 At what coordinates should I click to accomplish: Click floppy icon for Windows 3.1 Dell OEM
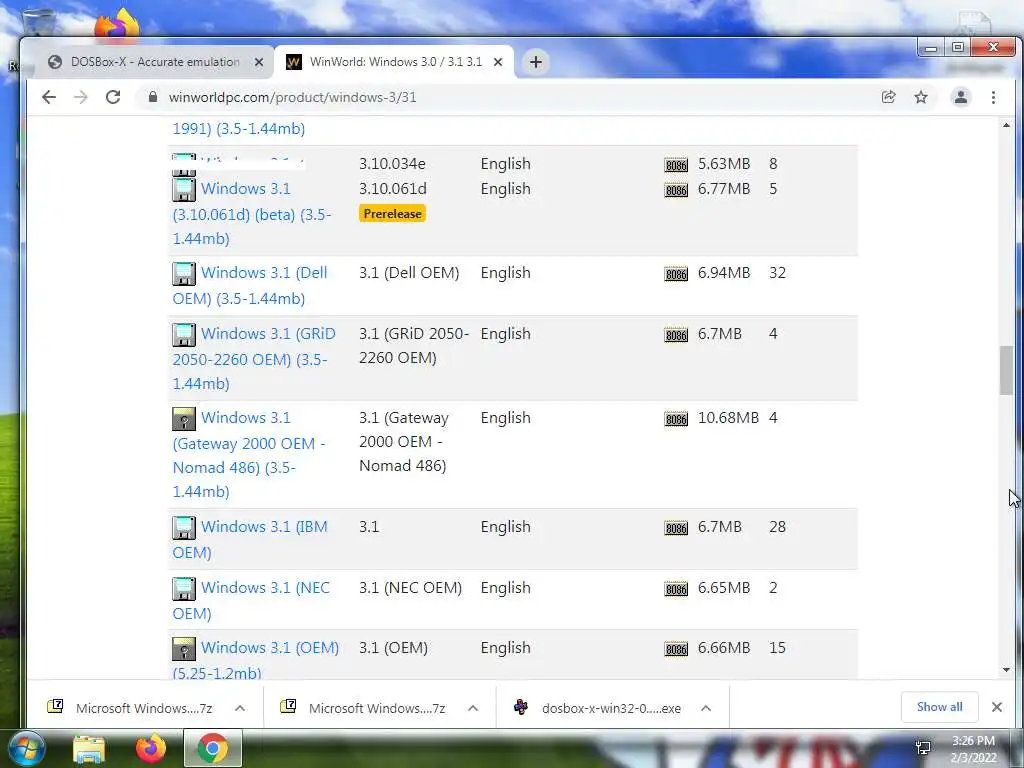184,274
